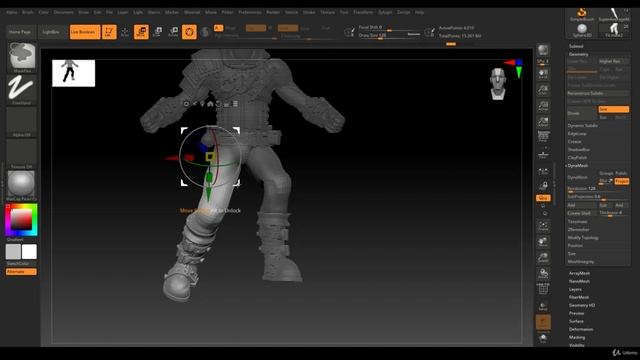
Task: Activate the Move transform icon
Action: click(141, 32)
